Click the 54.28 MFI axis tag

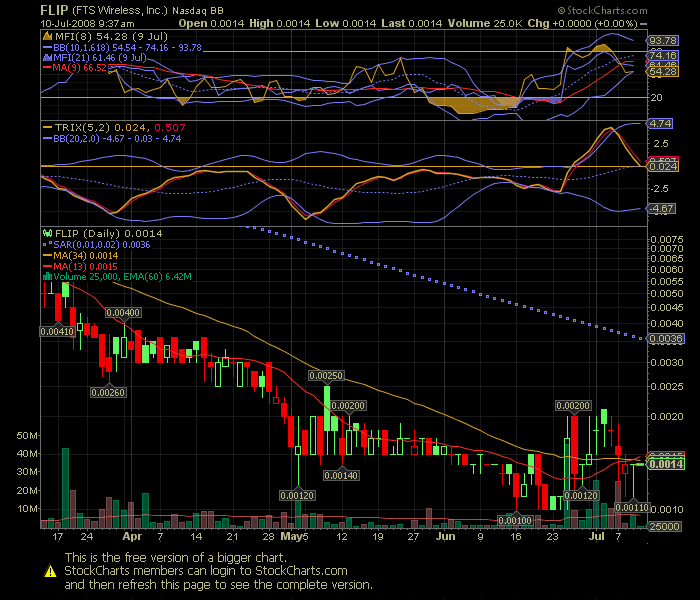(662, 71)
